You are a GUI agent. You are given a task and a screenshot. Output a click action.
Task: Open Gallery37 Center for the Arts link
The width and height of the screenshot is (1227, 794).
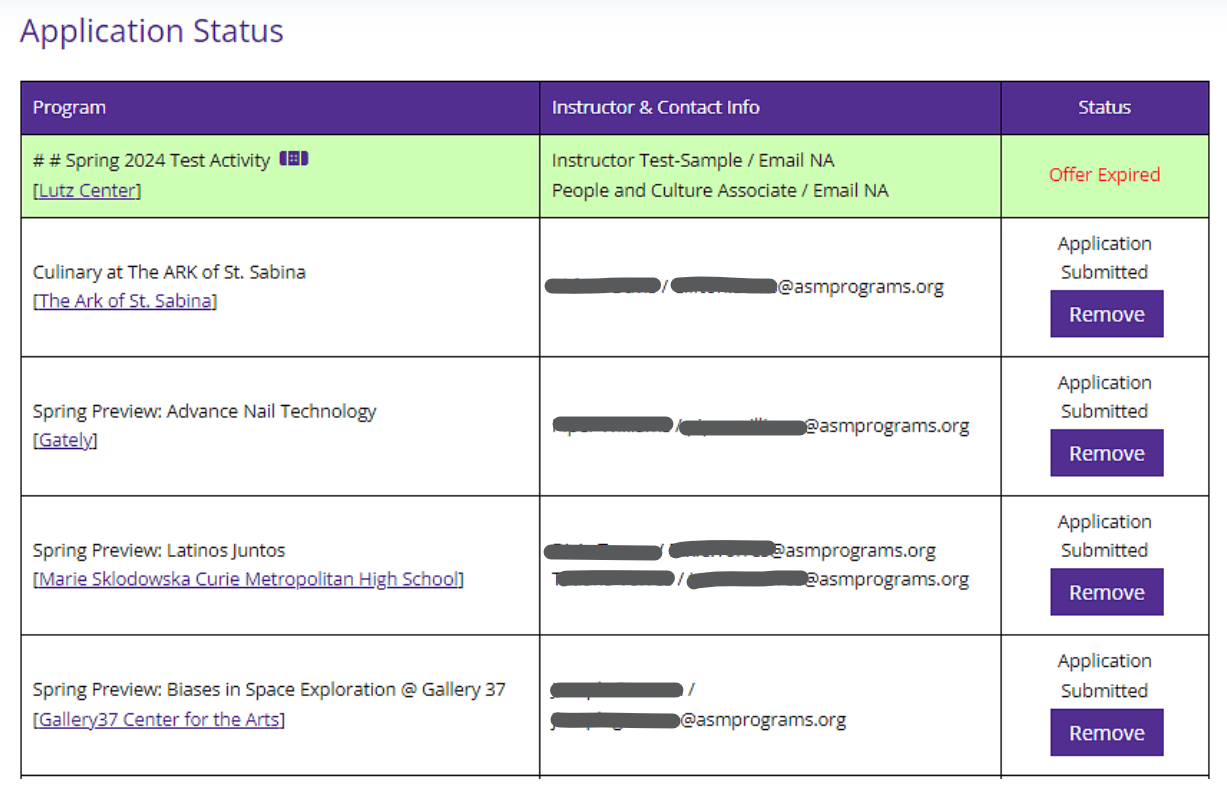coord(159,719)
